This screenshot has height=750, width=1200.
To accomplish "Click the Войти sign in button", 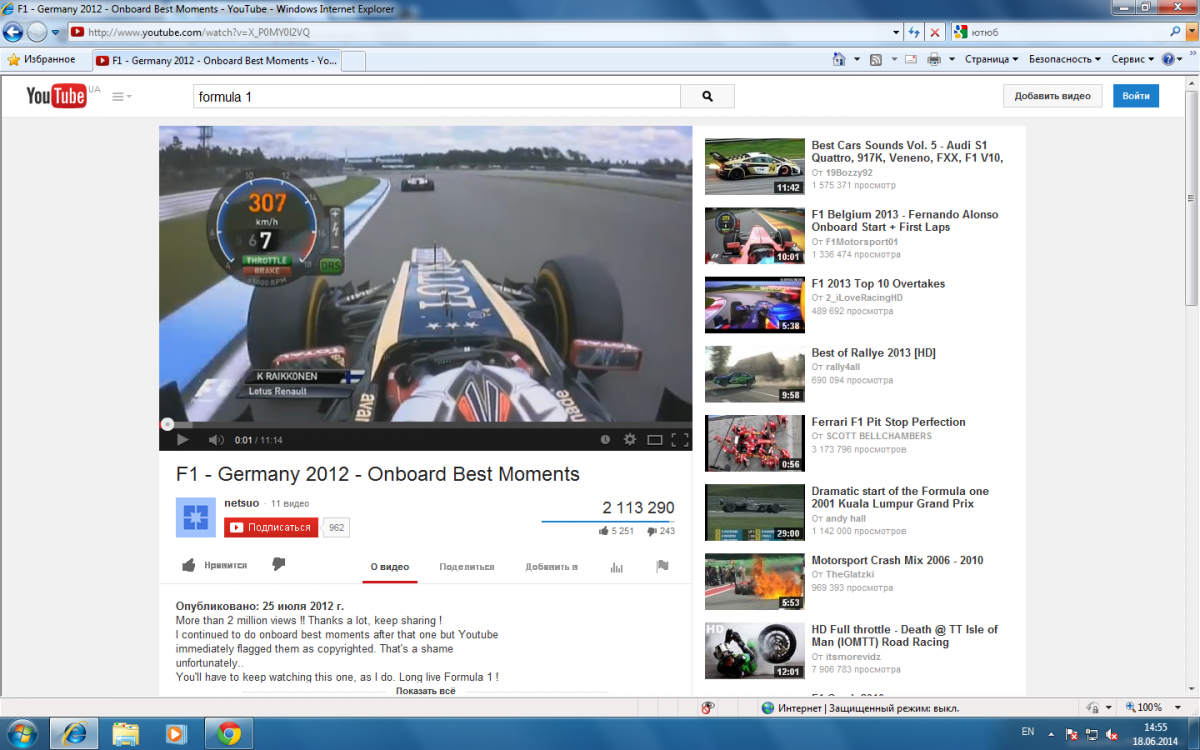I will pos(1136,96).
